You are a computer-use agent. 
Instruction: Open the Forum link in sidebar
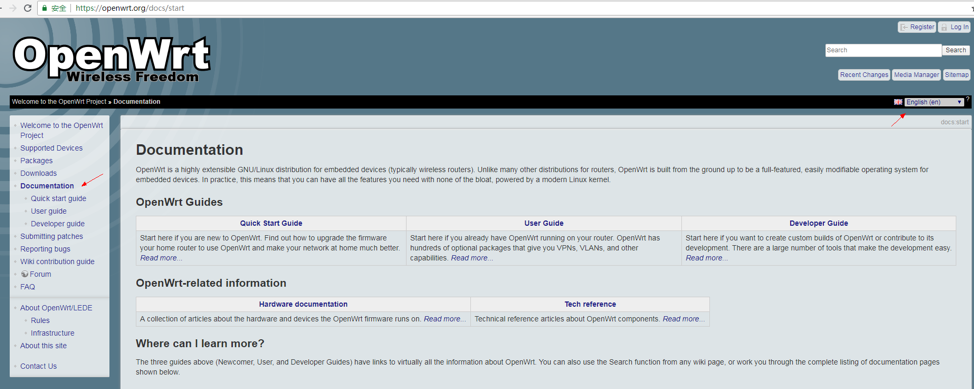click(x=40, y=274)
